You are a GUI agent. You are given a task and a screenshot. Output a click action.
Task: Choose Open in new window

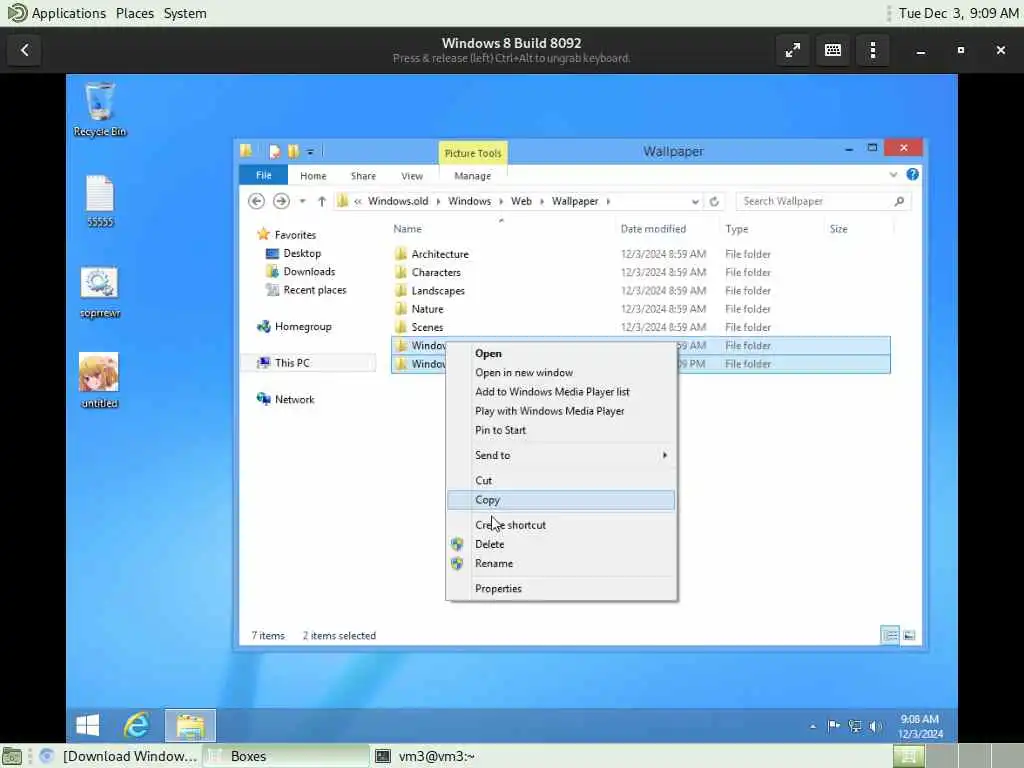[x=561, y=372]
